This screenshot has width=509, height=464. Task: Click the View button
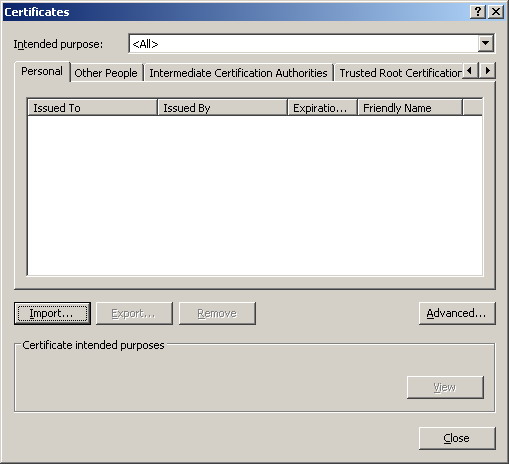[445, 387]
